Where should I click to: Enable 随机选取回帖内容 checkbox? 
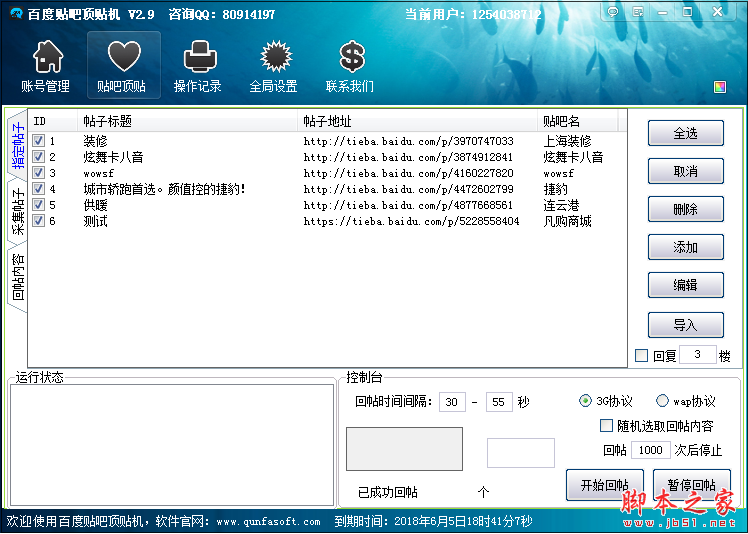(x=606, y=426)
